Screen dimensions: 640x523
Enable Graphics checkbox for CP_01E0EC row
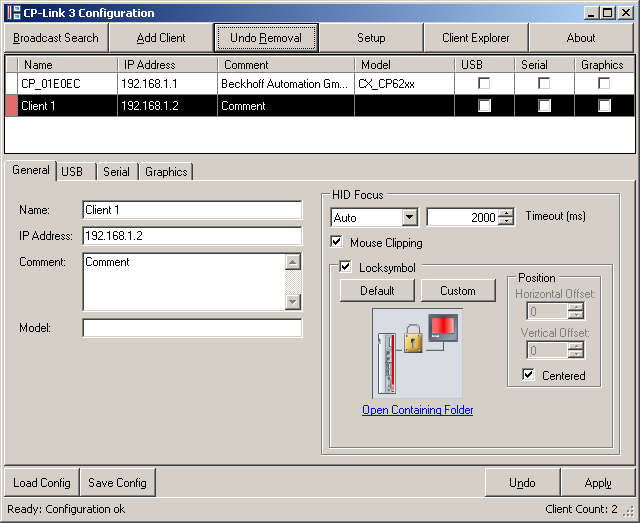pyautogui.click(x=604, y=83)
